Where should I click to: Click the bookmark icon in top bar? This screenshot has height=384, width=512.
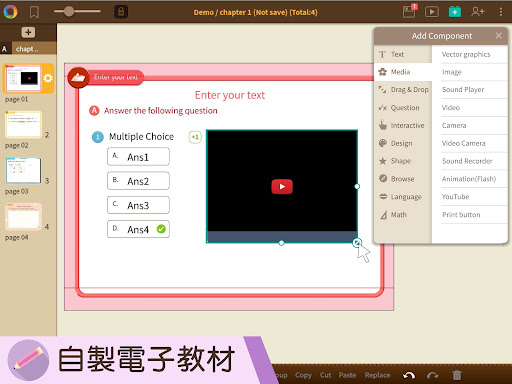pos(34,12)
